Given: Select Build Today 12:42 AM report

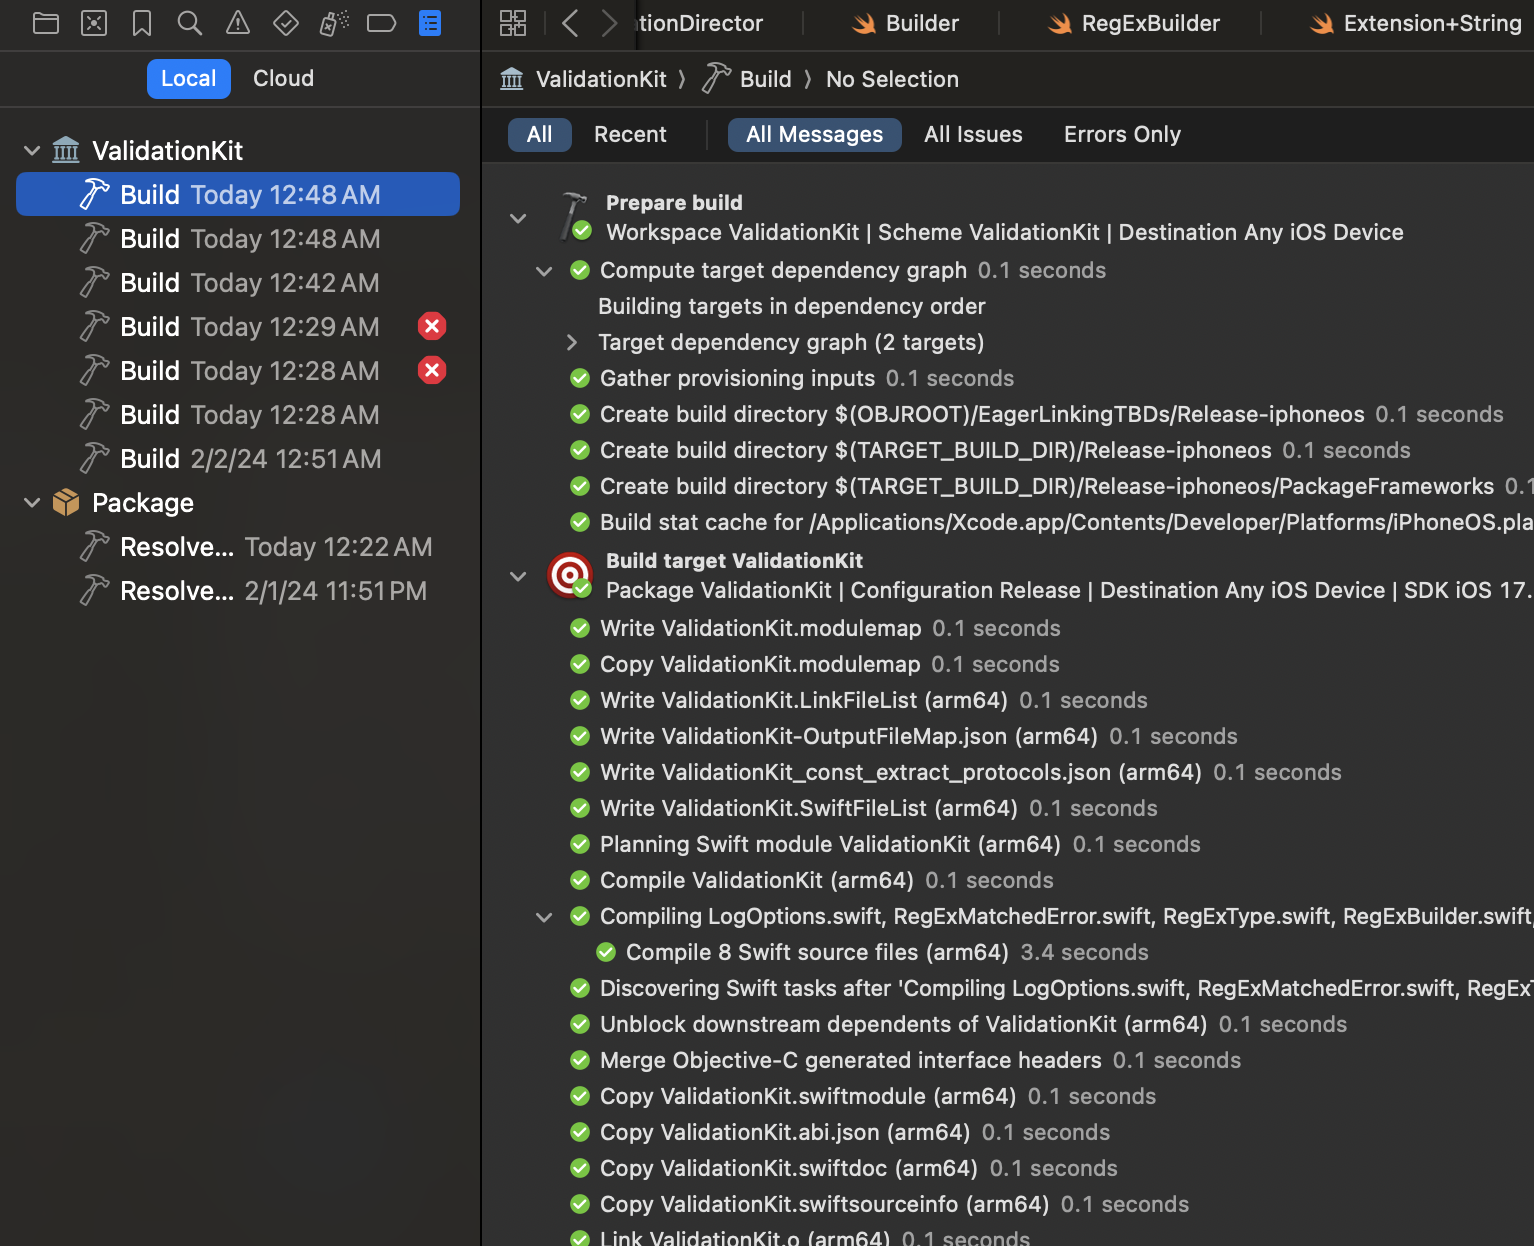Looking at the screenshot, I should pos(238,282).
